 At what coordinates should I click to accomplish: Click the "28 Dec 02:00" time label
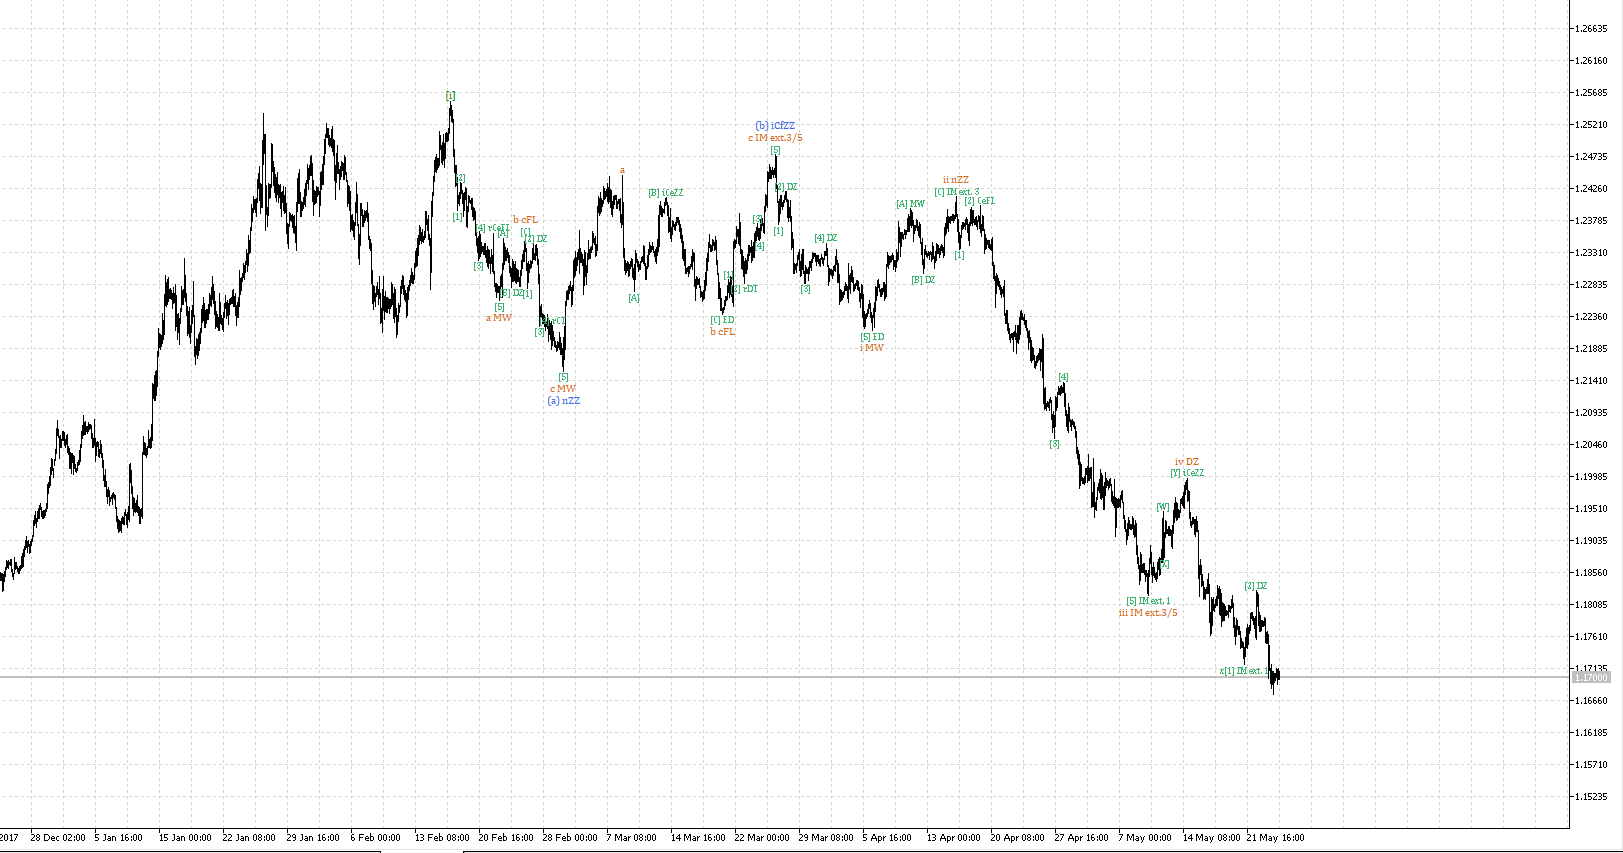58,838
